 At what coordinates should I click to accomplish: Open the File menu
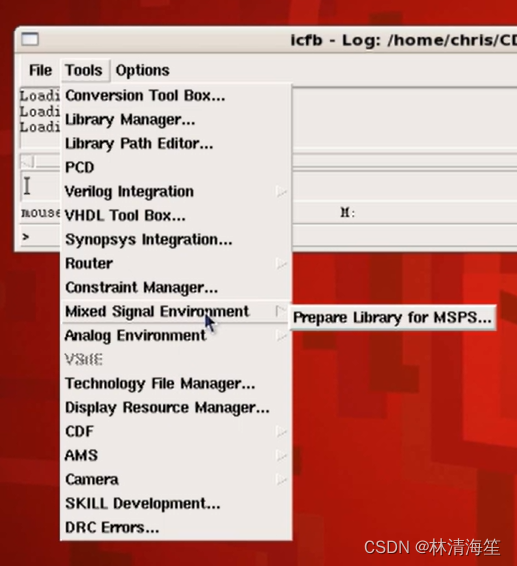click(40, 70)
